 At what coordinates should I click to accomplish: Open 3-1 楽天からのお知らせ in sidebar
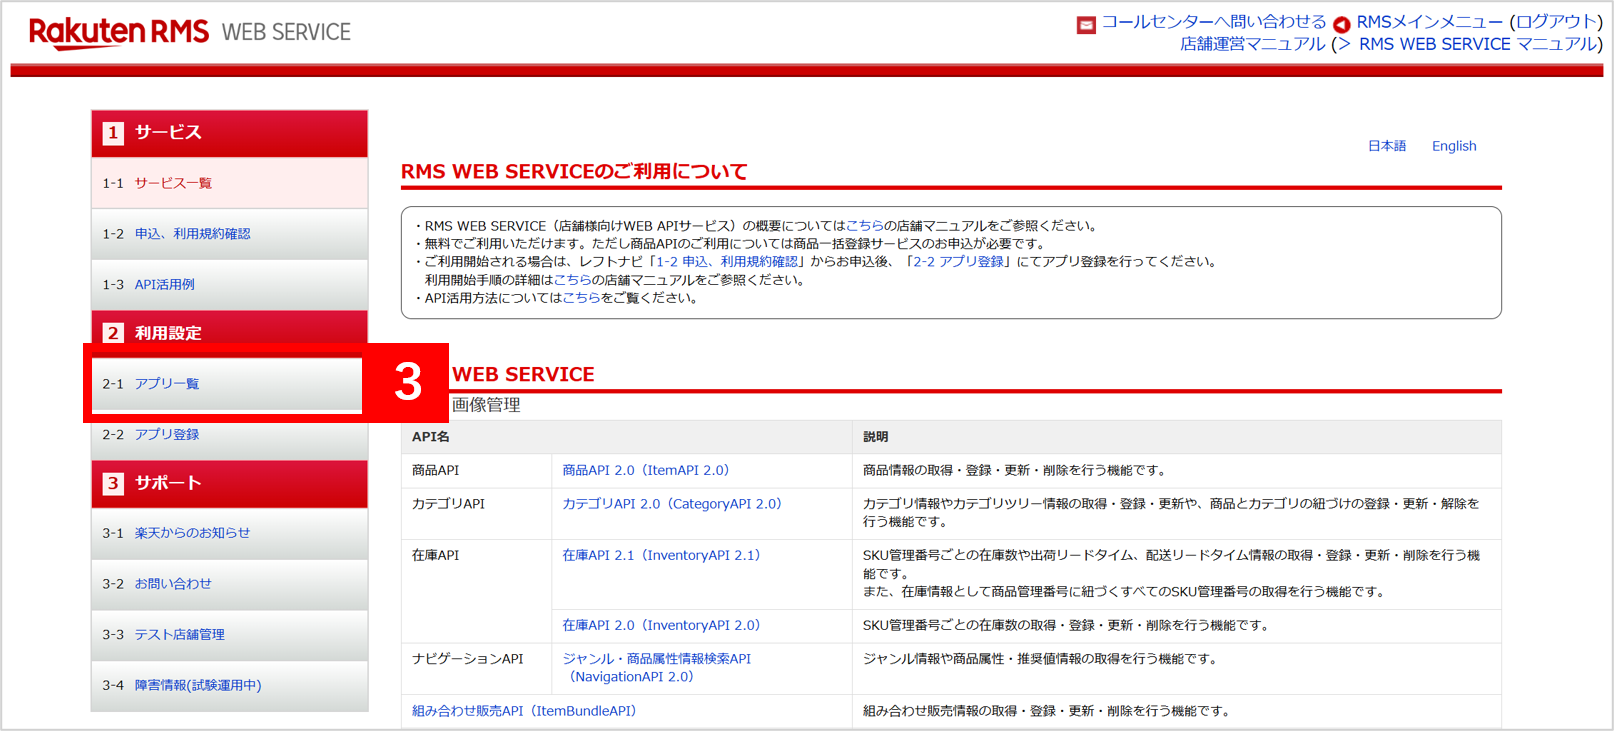(x=229, y=533)
